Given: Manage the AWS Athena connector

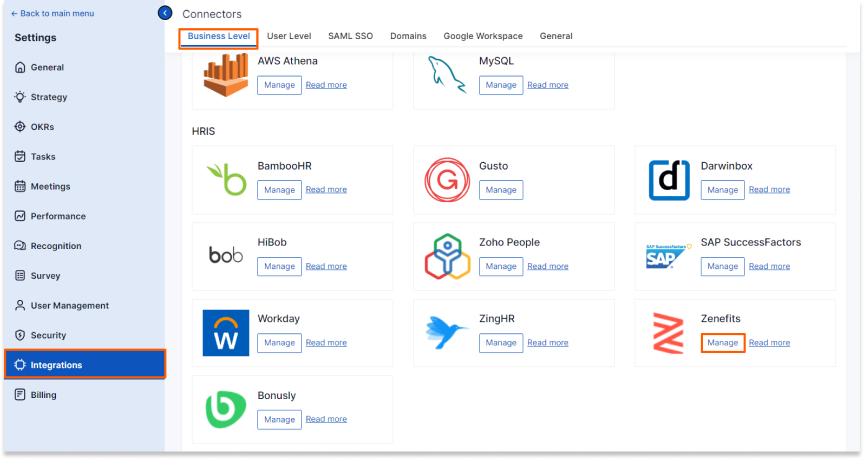Looking at the screenshot, I should point(279,85).
